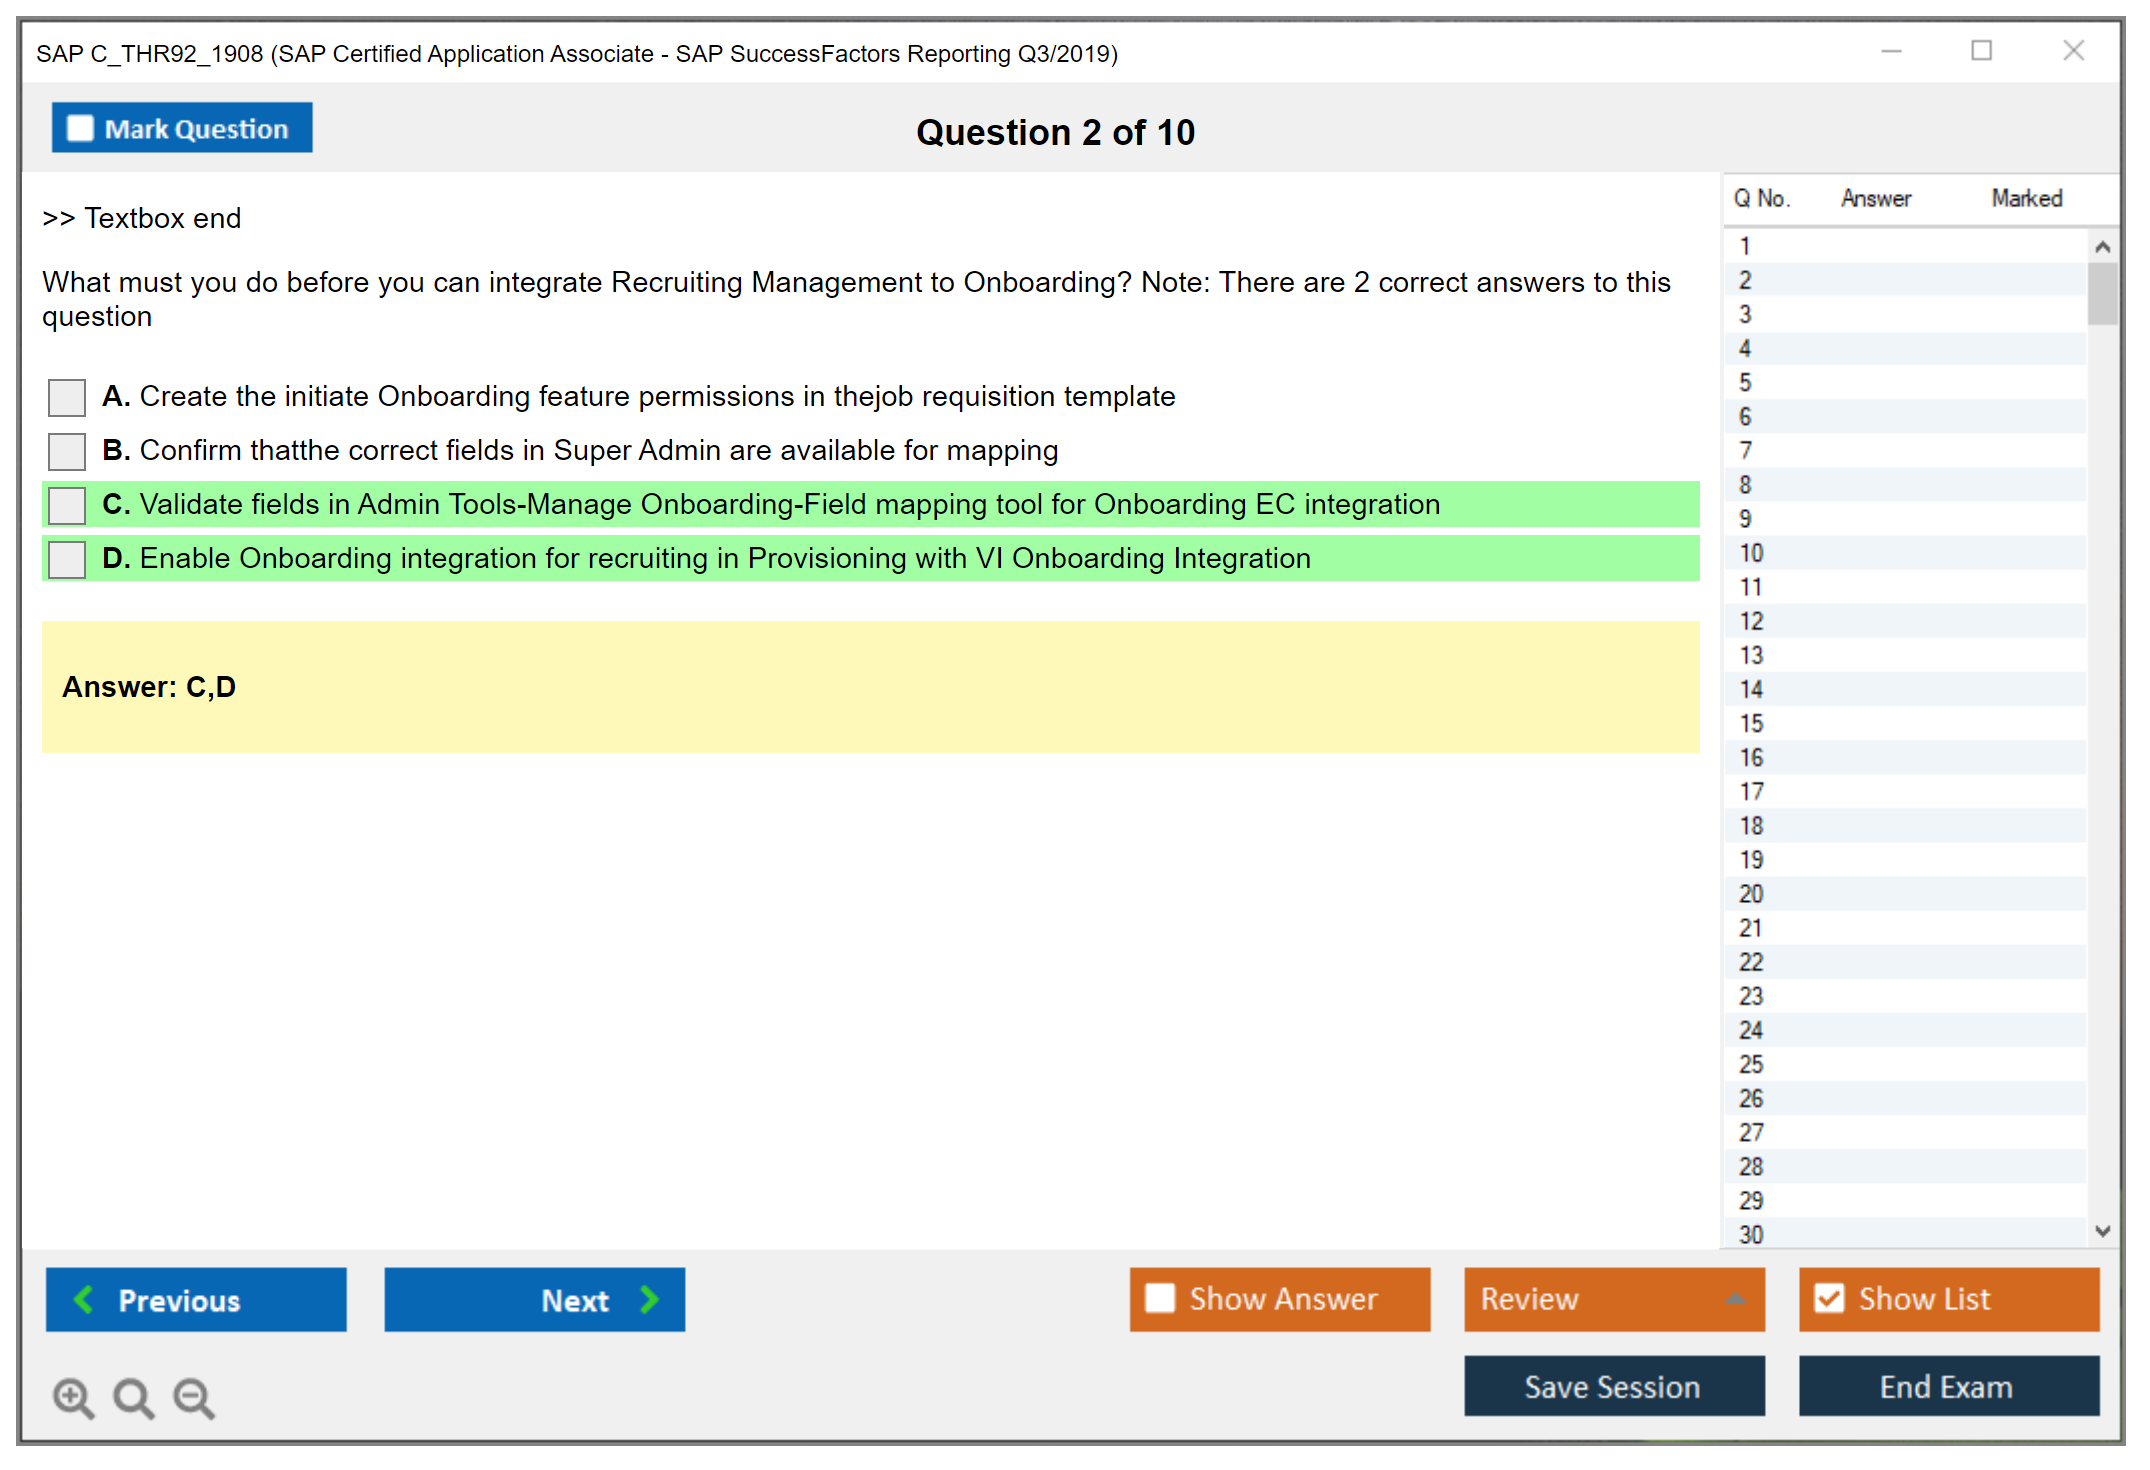Enable the Mark Question checkbox

click(x=80, y=128)
